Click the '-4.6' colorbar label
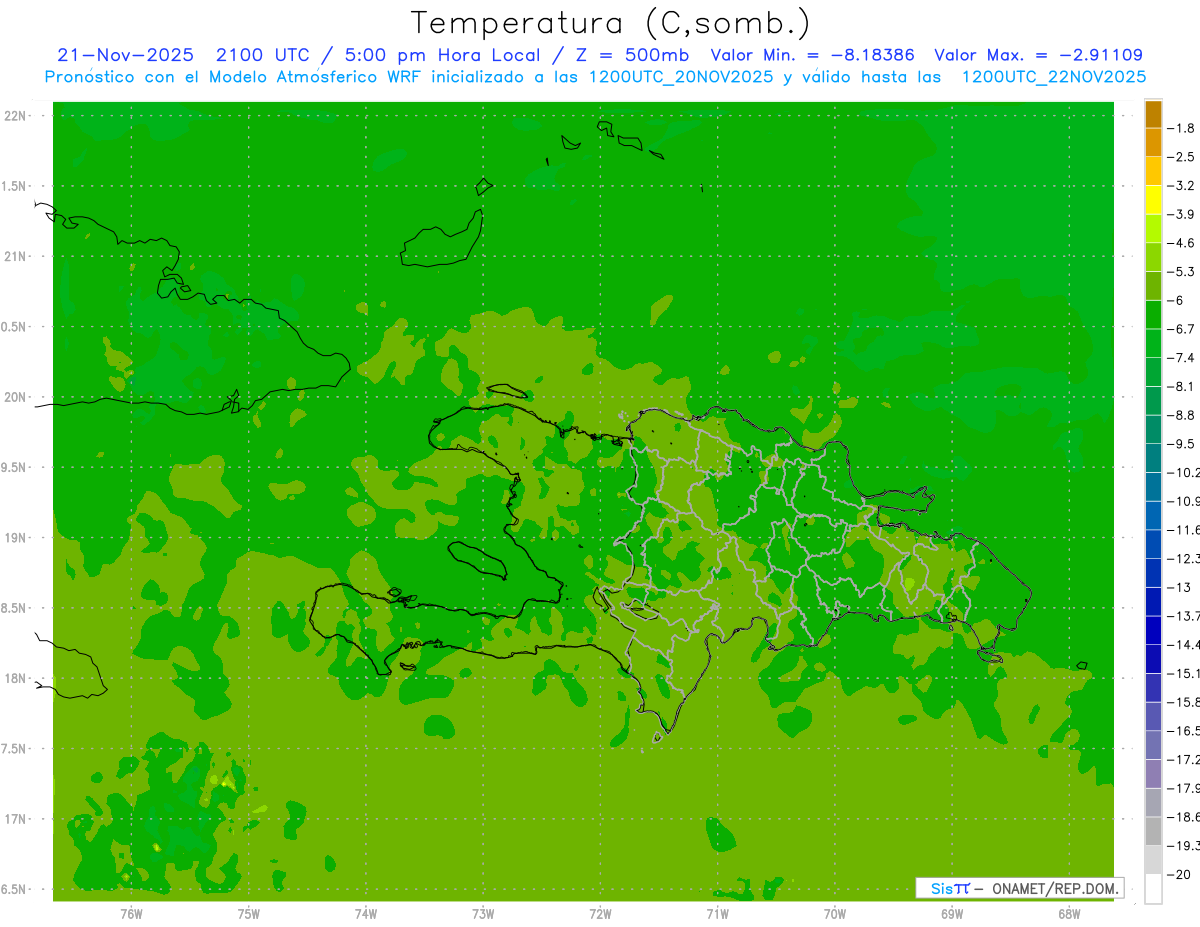The height and width of the screenshot is (927, 1200). point(1181,243)
